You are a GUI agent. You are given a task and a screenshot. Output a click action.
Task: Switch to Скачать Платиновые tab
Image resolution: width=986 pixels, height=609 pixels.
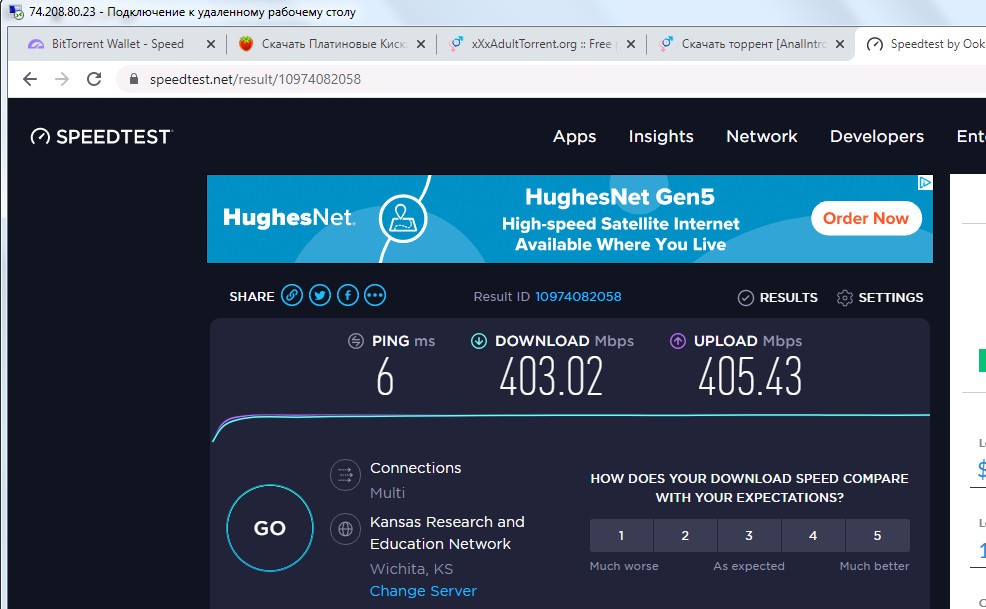coord(333,44)
